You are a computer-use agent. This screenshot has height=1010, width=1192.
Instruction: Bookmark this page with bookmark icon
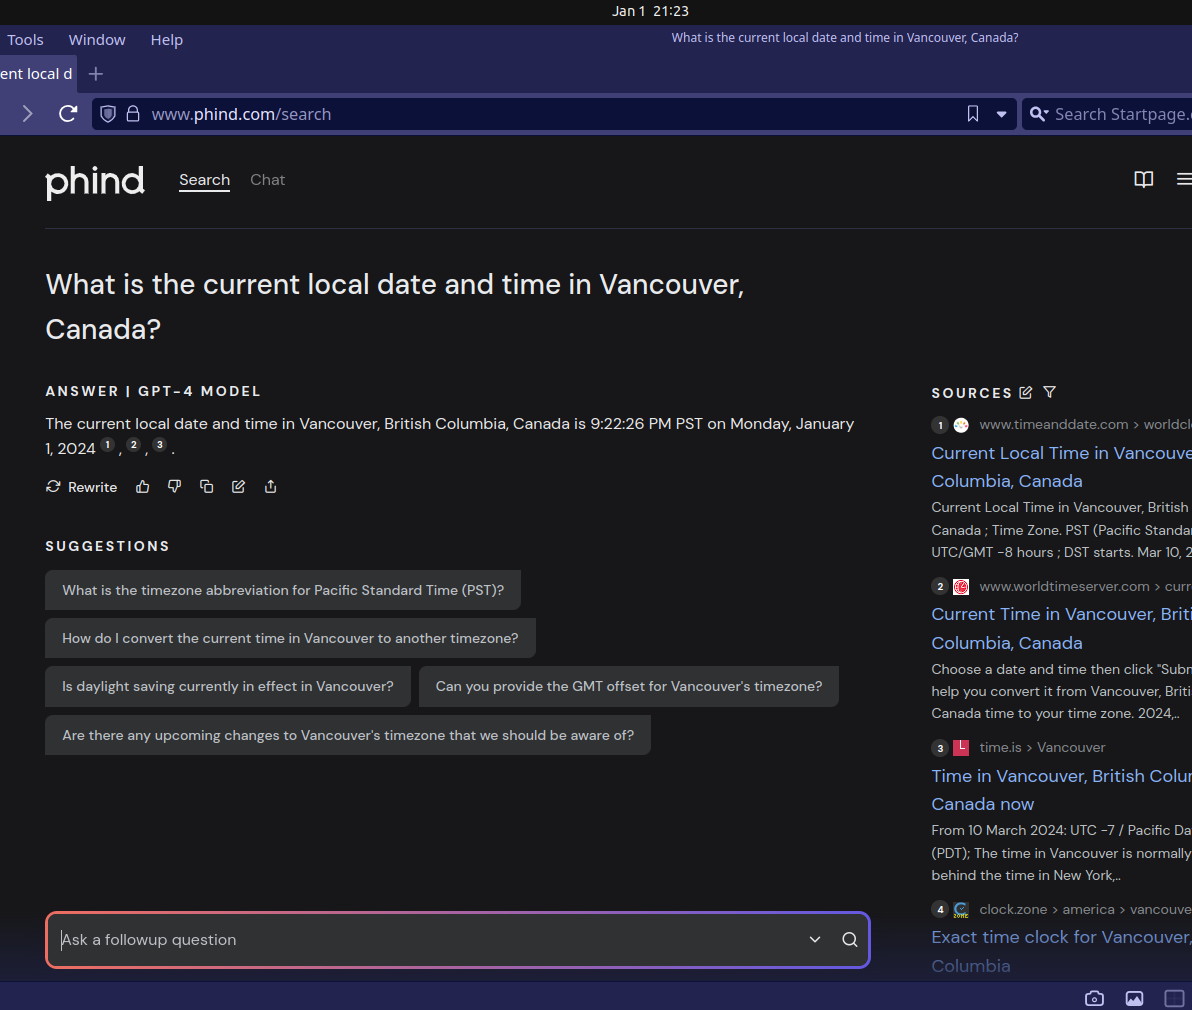[x=972, y=114]
